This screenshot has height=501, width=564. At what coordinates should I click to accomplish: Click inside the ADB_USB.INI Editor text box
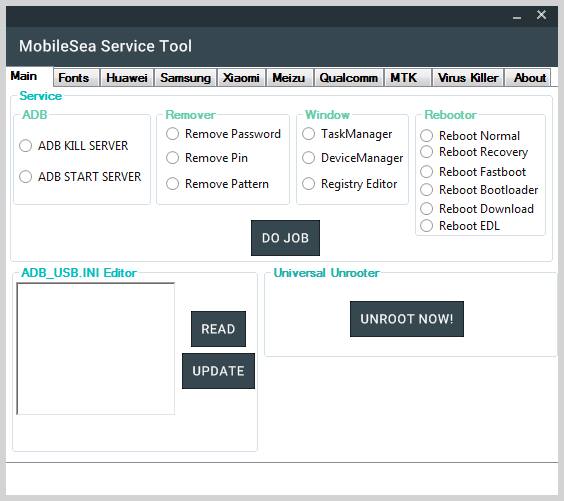(x=96, y=349)
